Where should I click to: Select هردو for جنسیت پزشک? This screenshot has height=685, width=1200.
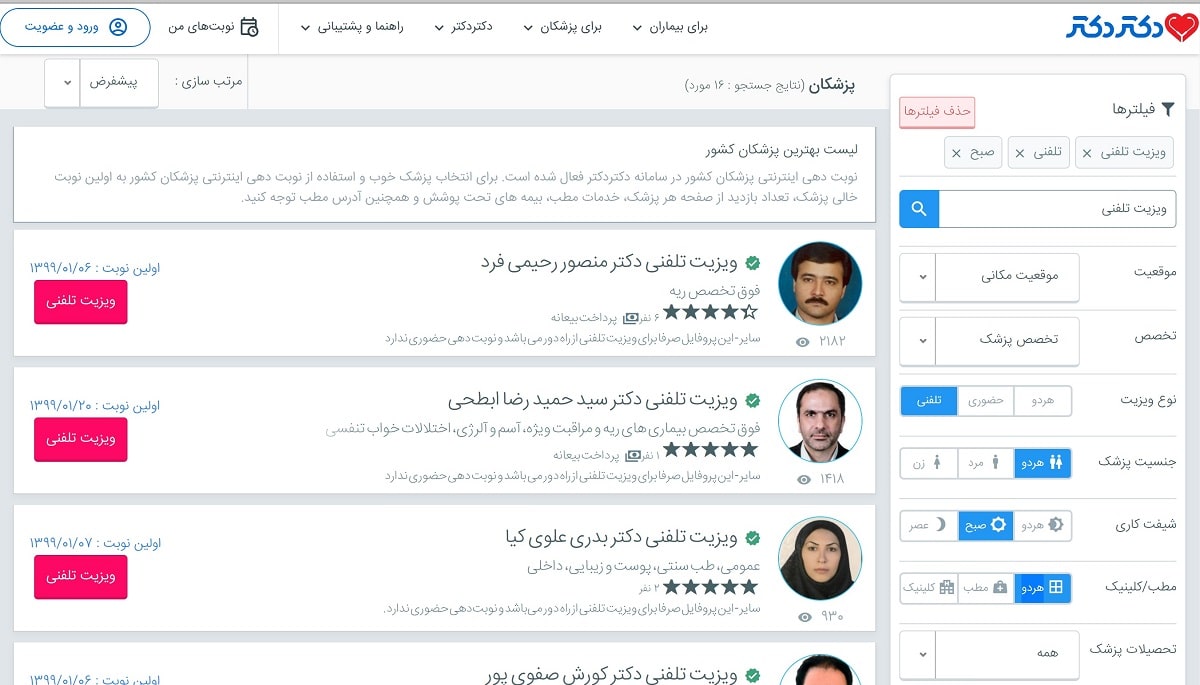(1042, 463)
